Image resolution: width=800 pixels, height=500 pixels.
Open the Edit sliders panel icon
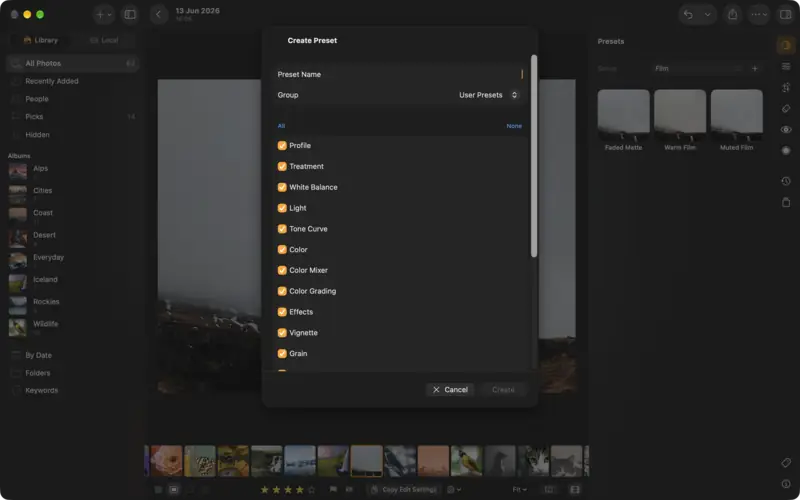point(786,67)
